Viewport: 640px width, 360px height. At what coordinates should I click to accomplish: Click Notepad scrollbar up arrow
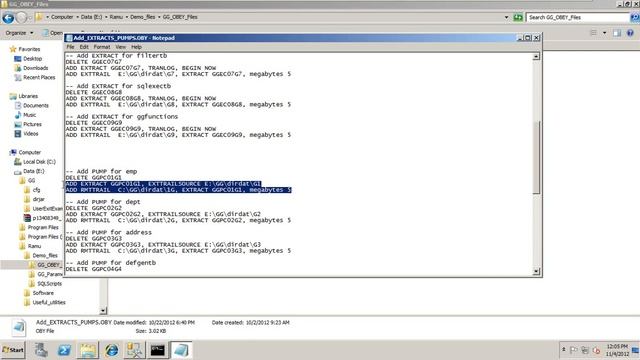tap(536, 56)
